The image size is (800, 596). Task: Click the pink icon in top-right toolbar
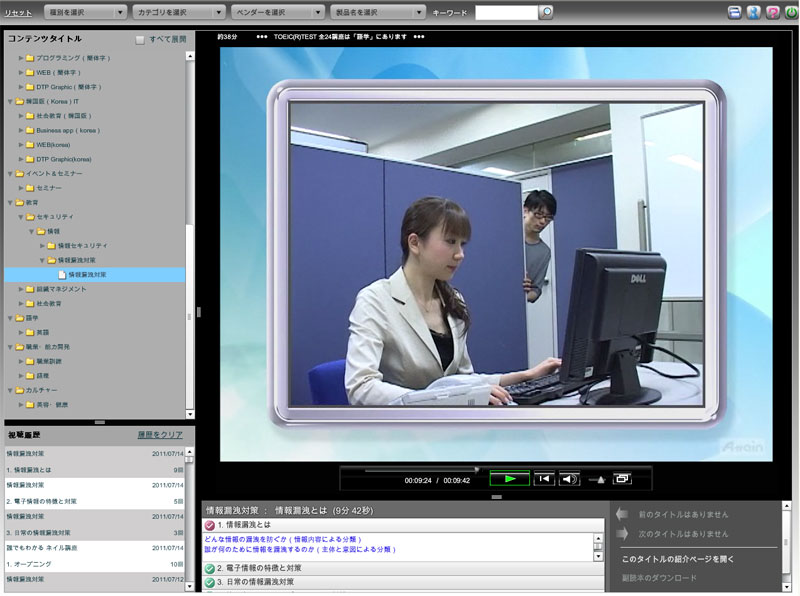pyautogui.click(x=772, y=12)
